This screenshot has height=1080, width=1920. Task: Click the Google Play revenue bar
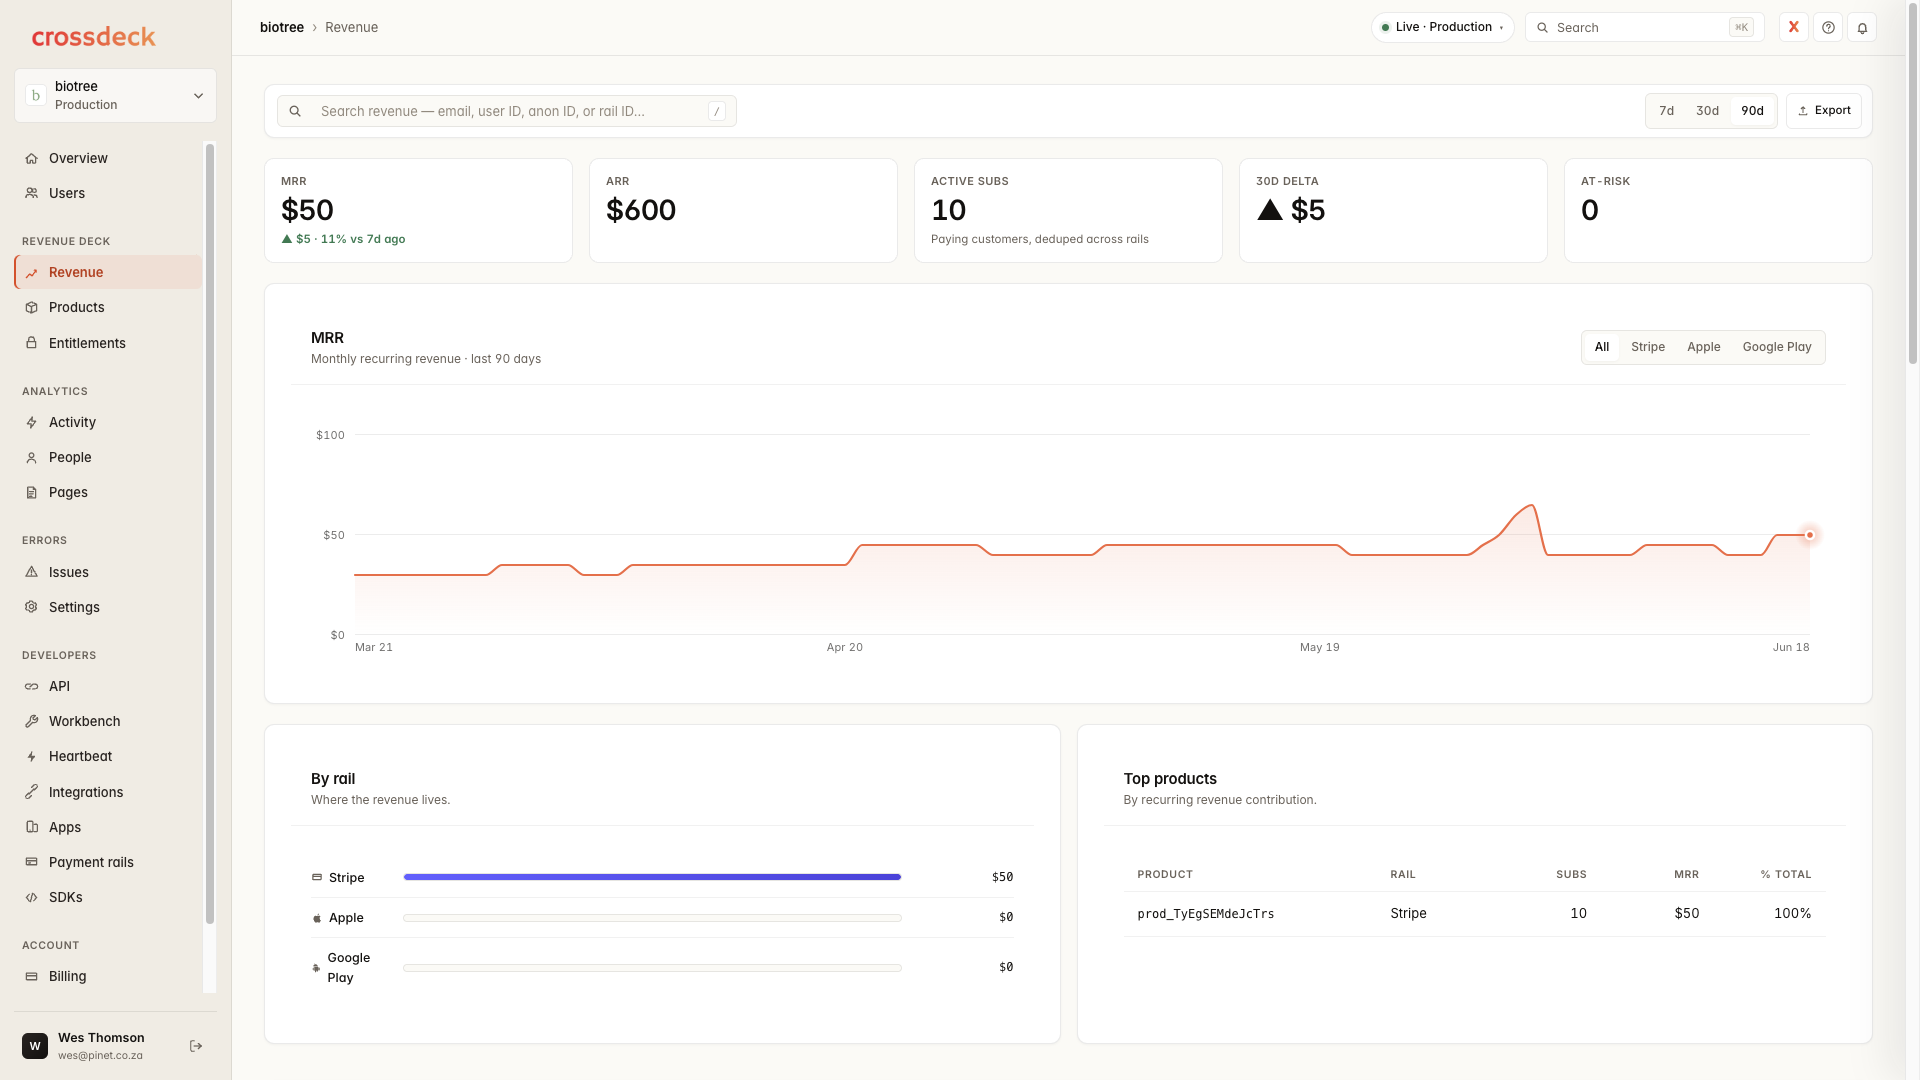click(652, 968)
